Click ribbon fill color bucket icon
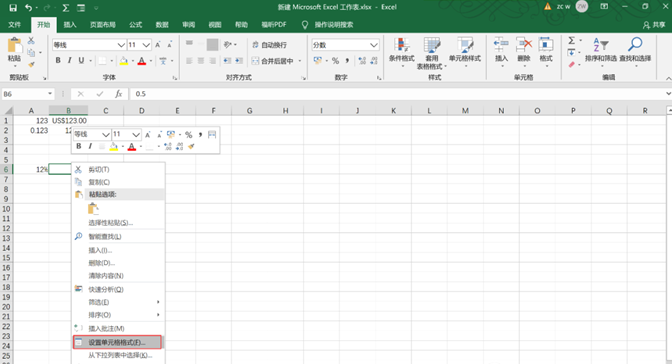The width and height of the screenshot is (672, 364). [123, 61]
